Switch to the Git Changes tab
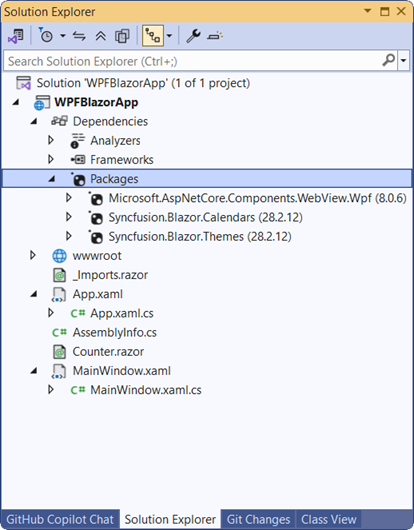414x530 pixels. (259, 519)
